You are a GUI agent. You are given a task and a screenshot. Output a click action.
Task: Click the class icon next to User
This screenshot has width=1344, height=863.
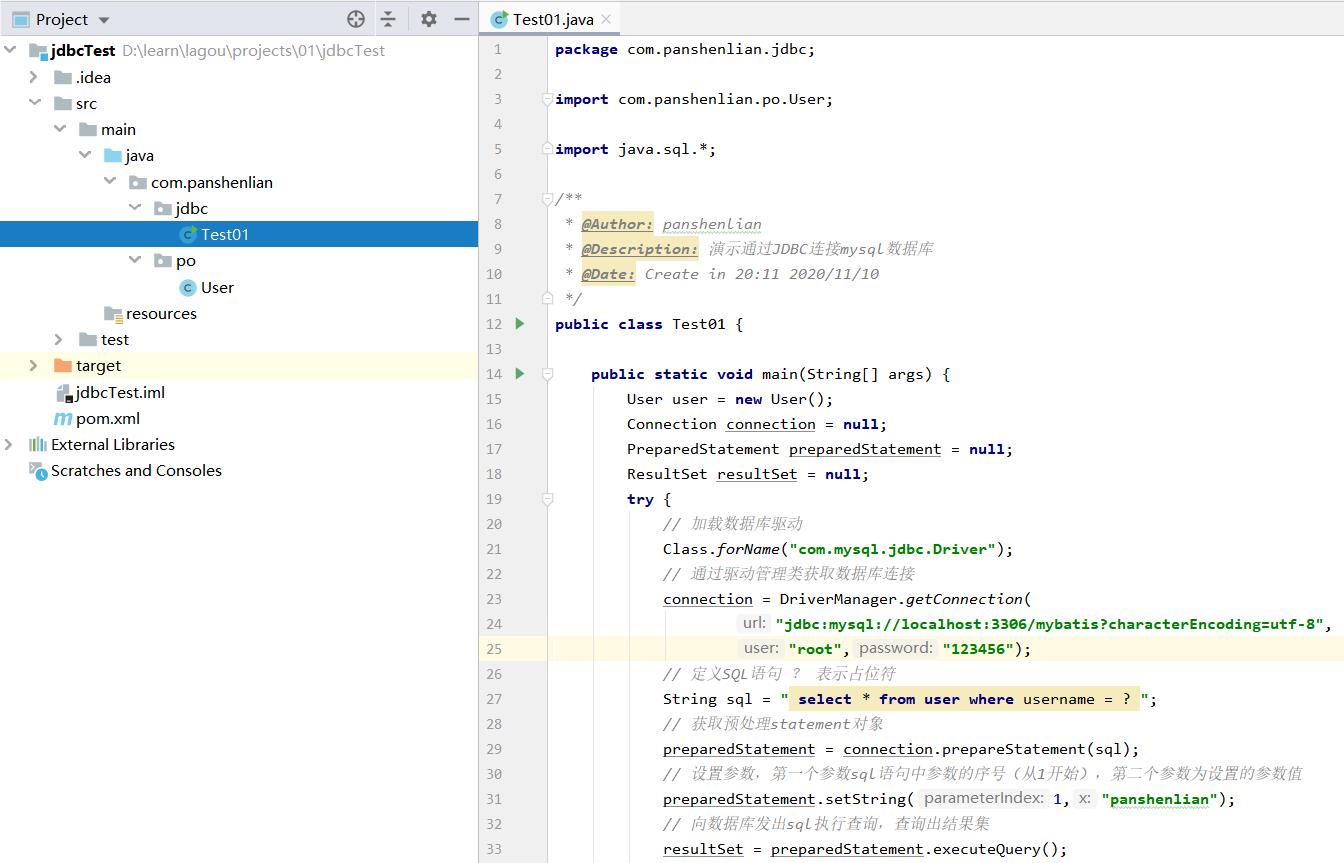point(188,287)
